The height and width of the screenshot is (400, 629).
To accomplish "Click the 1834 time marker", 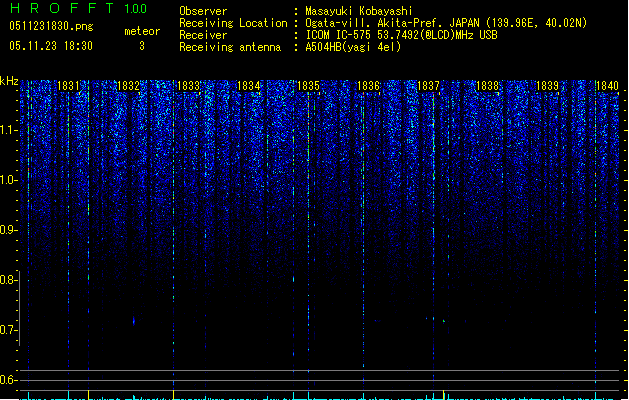I will click(249, 85).
